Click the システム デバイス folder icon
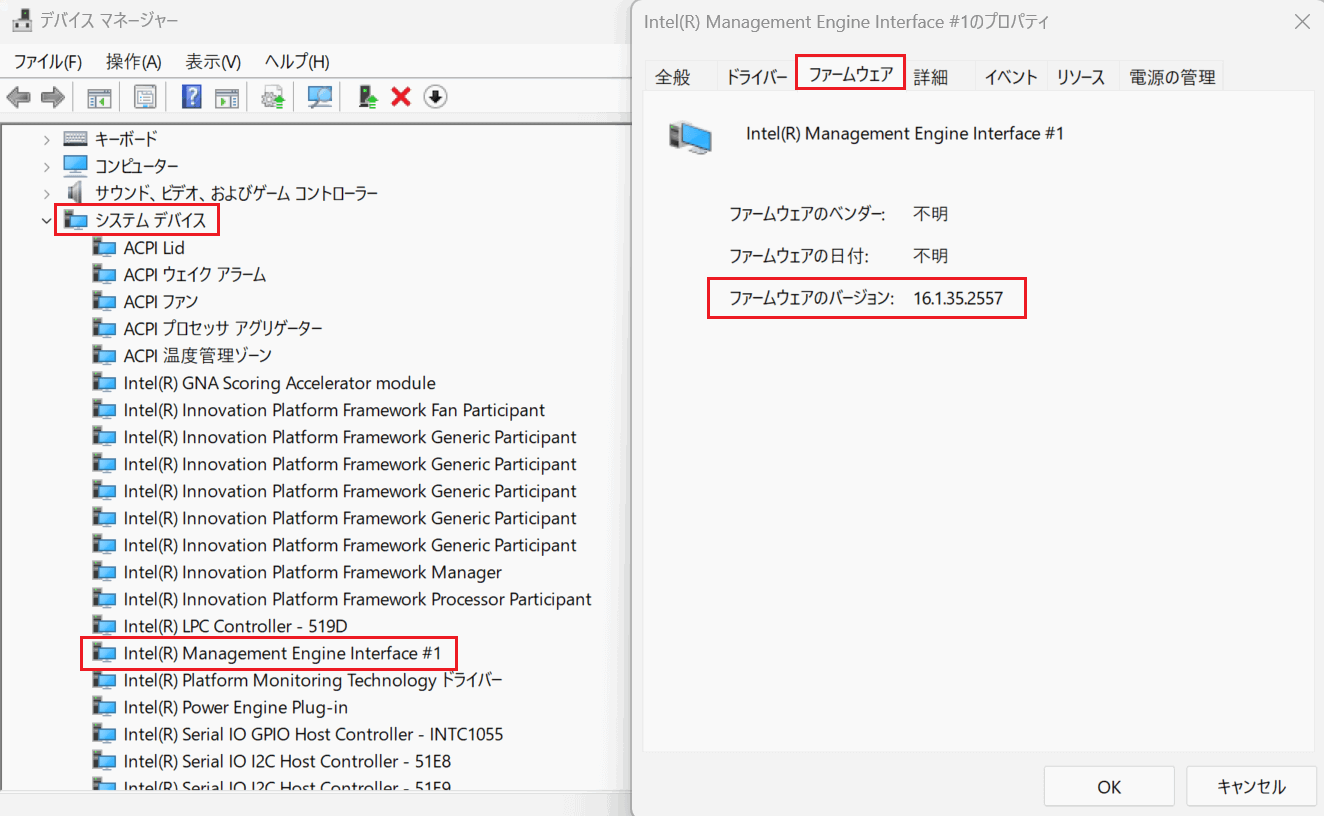This screenshot has width=1324, height=816. click(75, 220)
